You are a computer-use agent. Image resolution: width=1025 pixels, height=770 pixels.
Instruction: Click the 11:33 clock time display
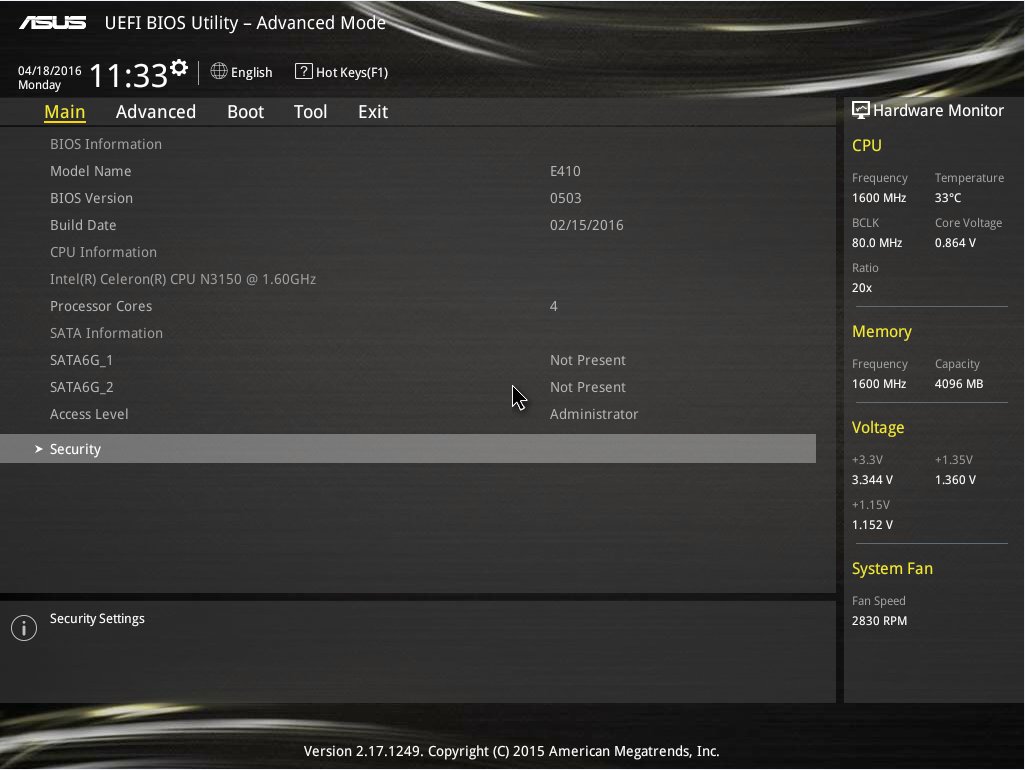point(128,76)
